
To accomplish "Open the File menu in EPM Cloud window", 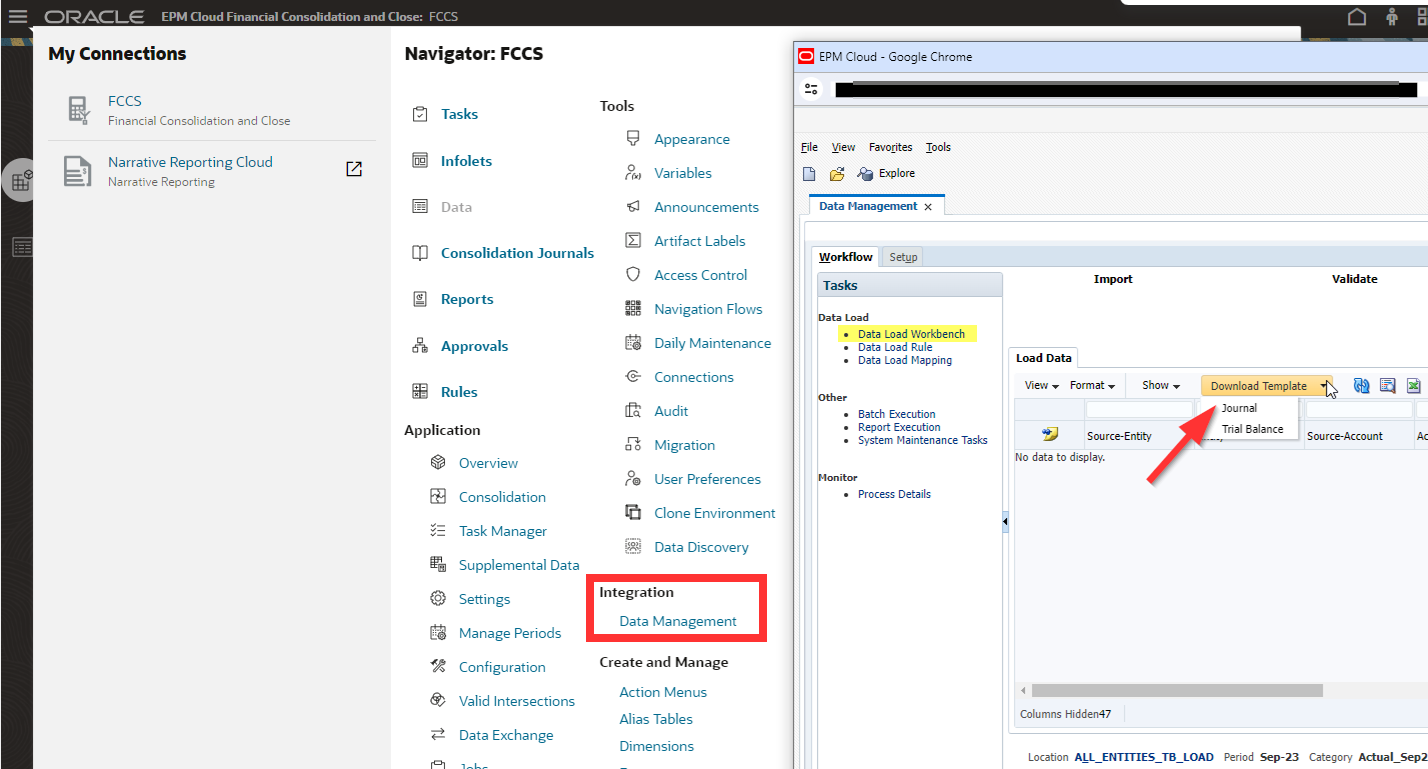I will [x=810, y=147].
